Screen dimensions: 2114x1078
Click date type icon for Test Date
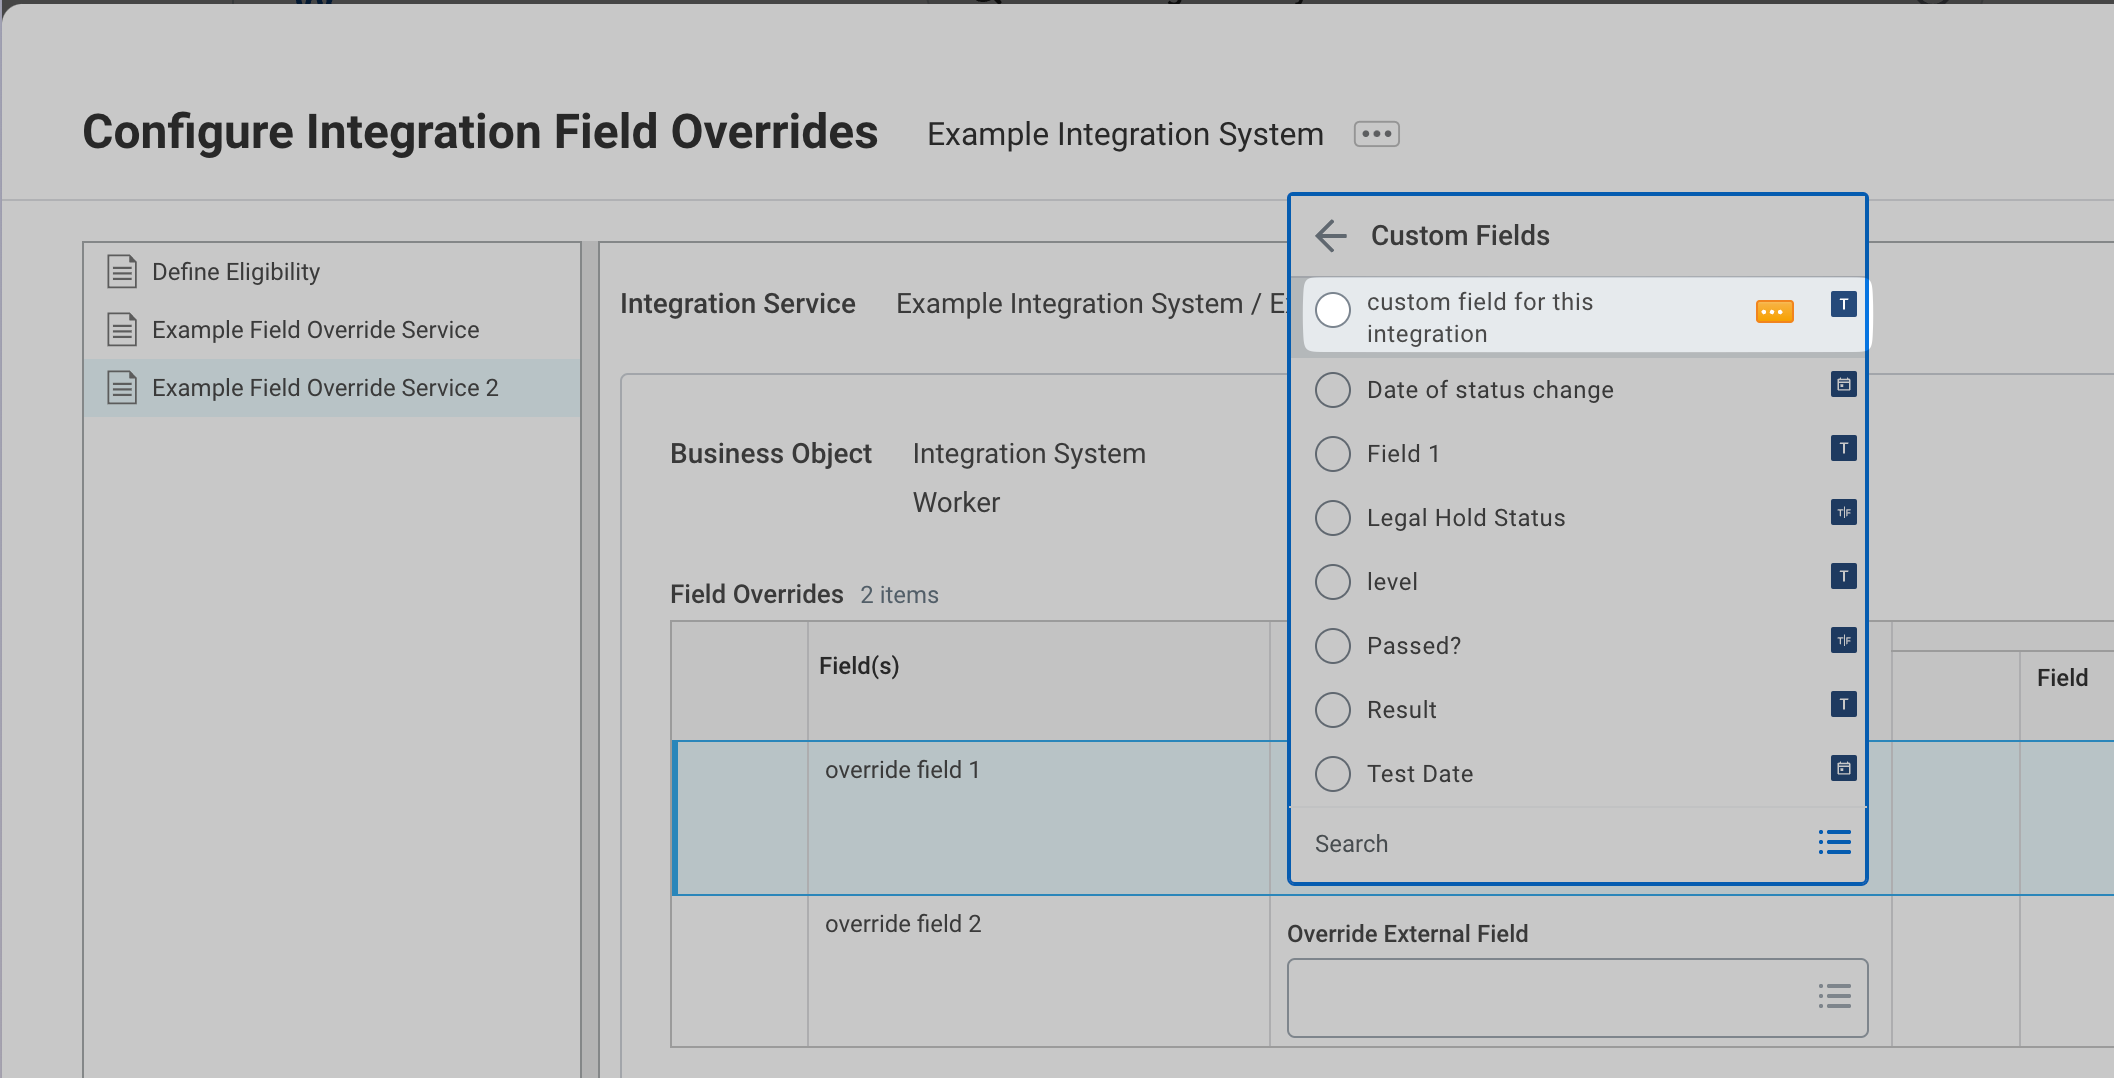[1843, 768]
